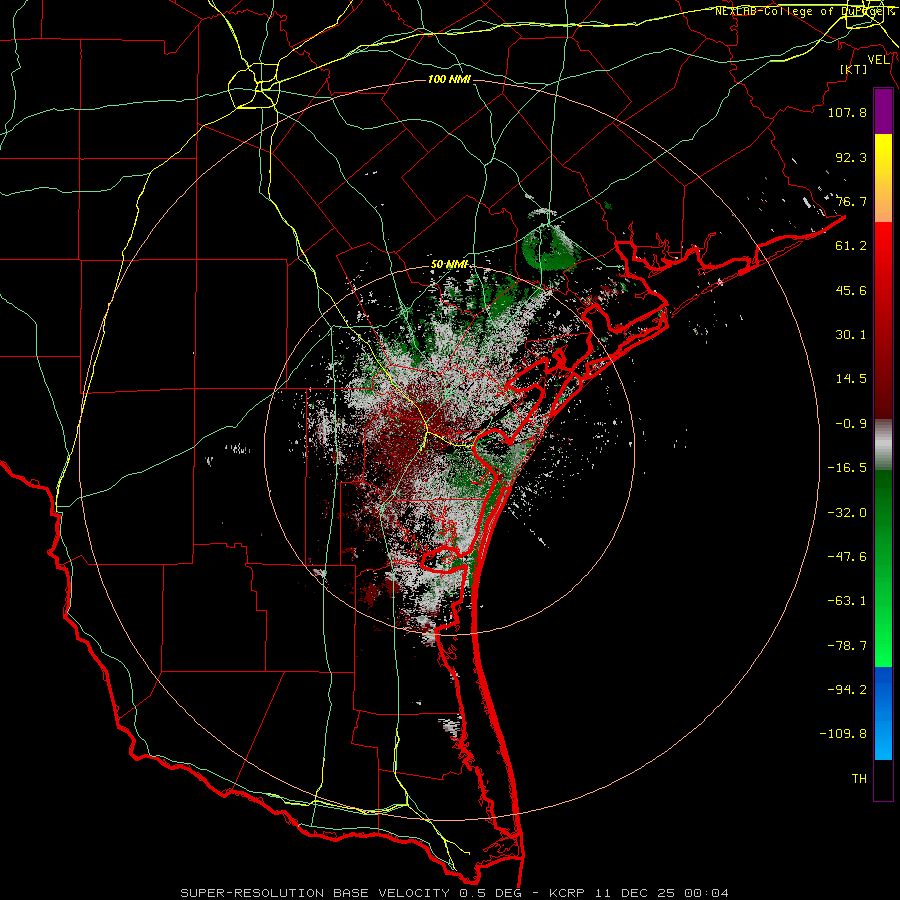900x900 pixels.
Task: Click the purple segment of the velocity color bar
Action: click(883, 111)
